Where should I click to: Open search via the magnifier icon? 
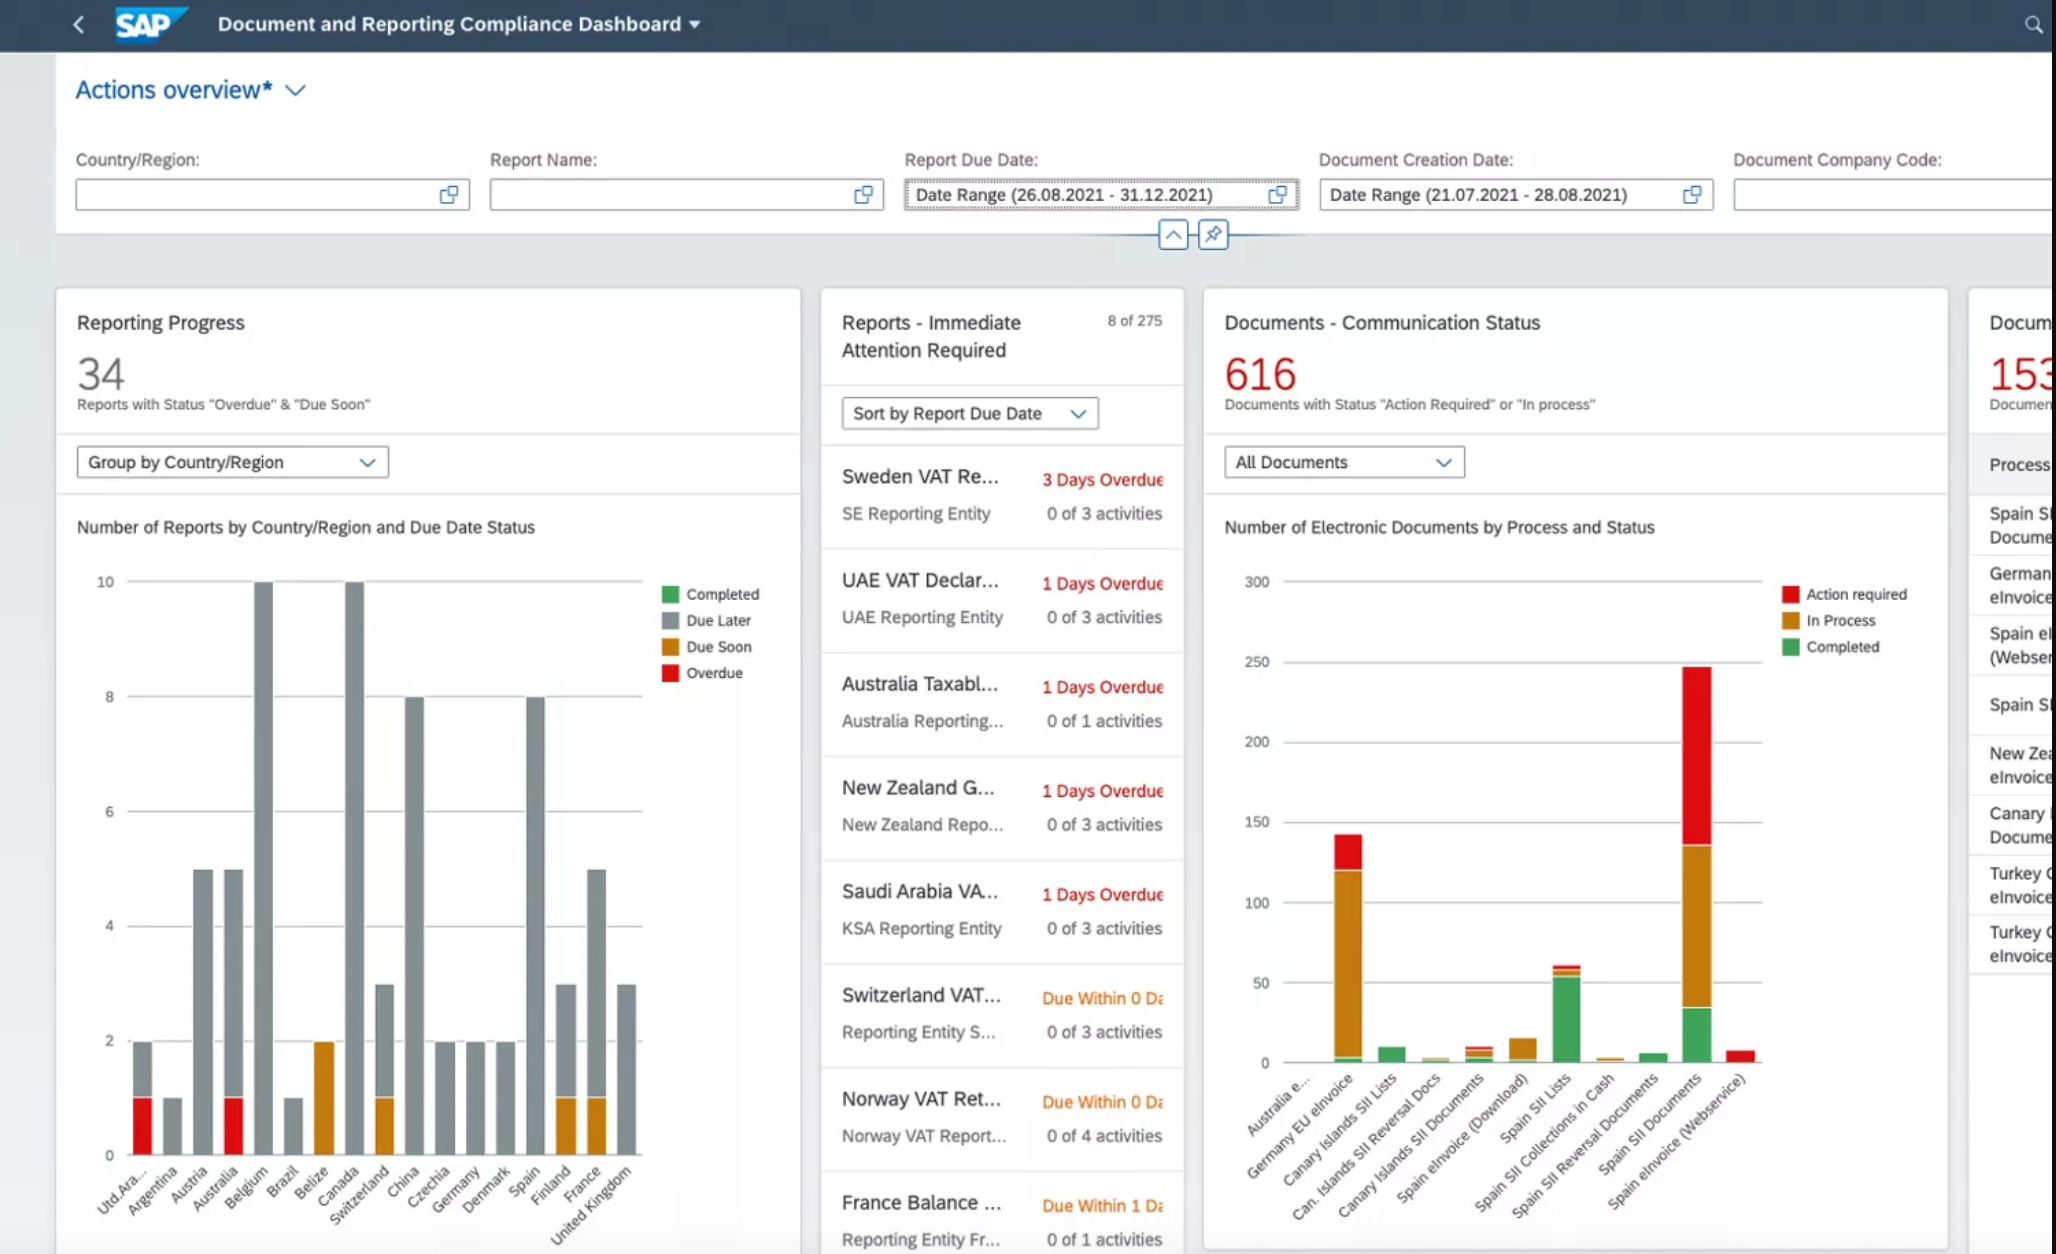coord(2033,24)
